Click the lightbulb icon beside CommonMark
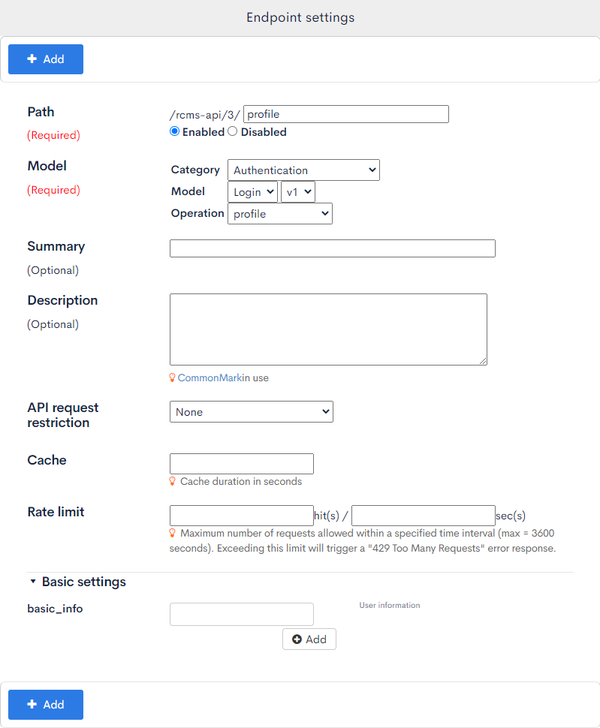Screen dimensions: 600x728 (x=172, y=377)
